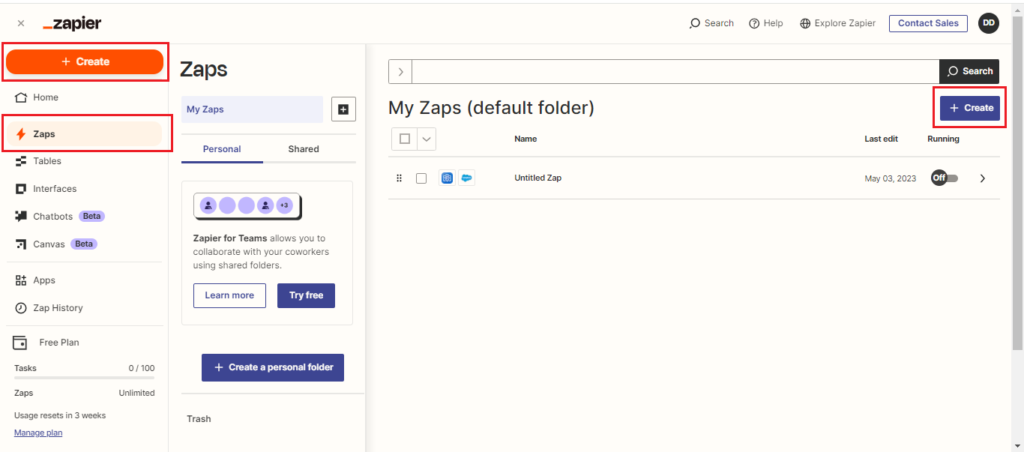Expand the search filter chevron
Screen dimensions: 1024x452
(x=400, y=71)
